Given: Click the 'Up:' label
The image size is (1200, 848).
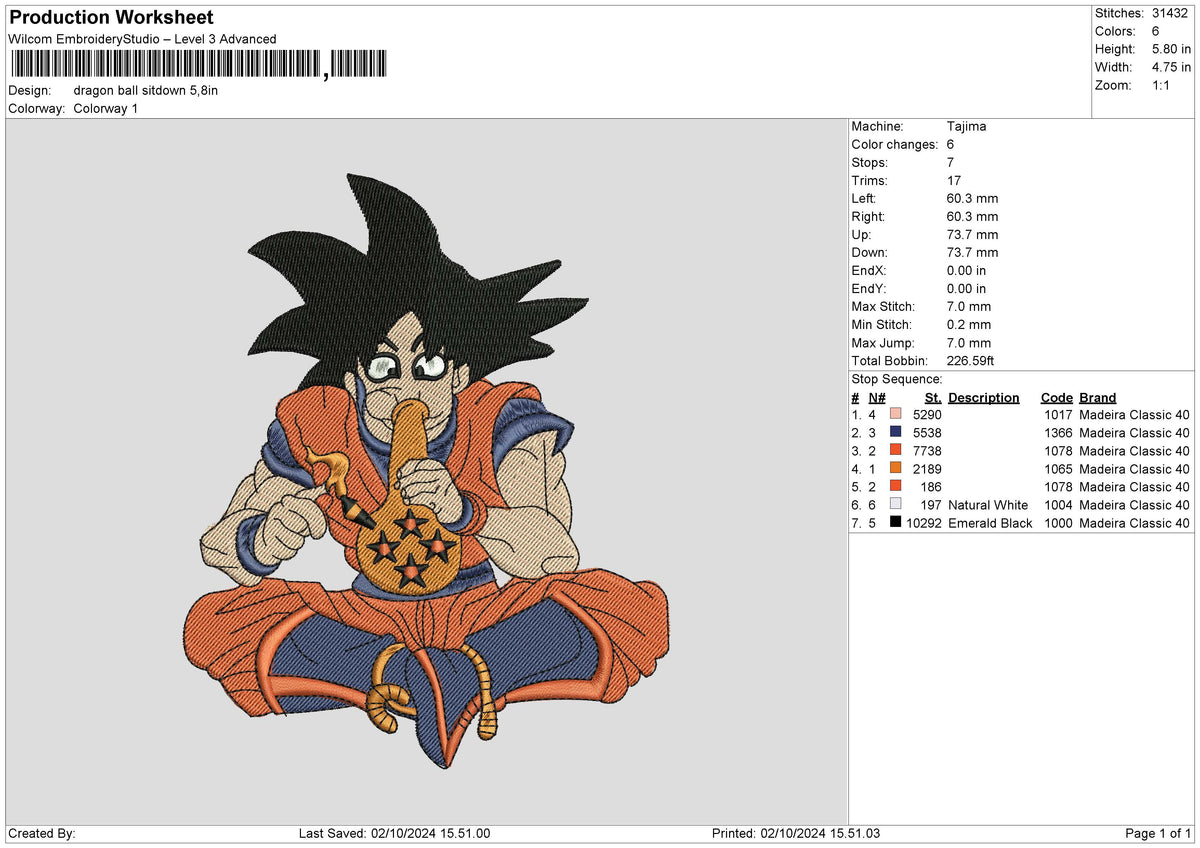Looking at the screenshot, I should click(861, 234).
